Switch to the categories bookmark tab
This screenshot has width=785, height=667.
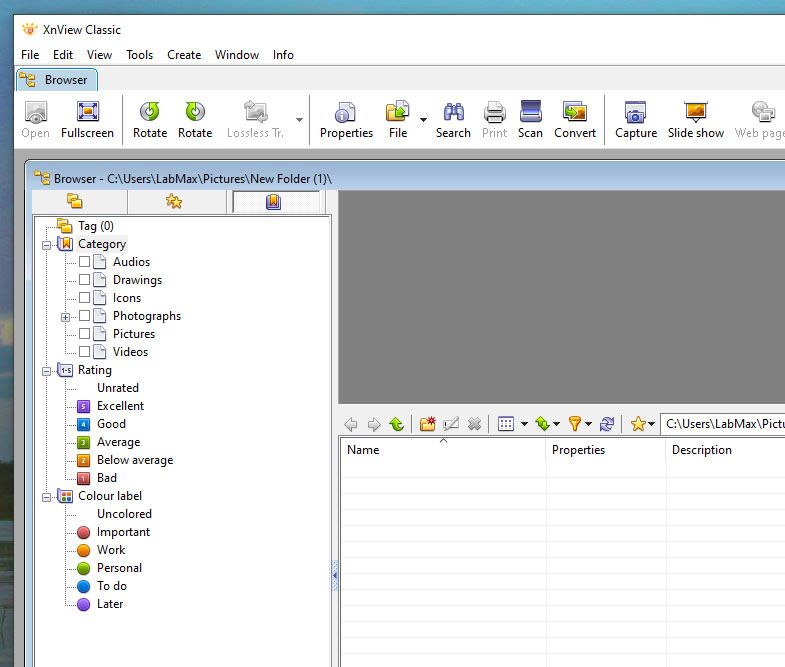273,202
